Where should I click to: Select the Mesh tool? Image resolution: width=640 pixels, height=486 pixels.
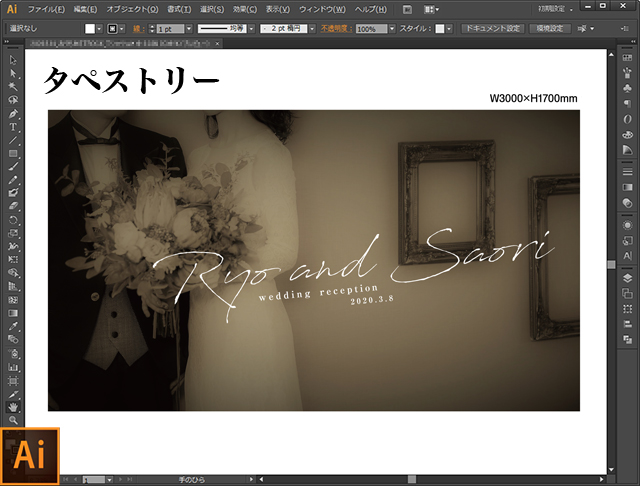pos(13,300)
